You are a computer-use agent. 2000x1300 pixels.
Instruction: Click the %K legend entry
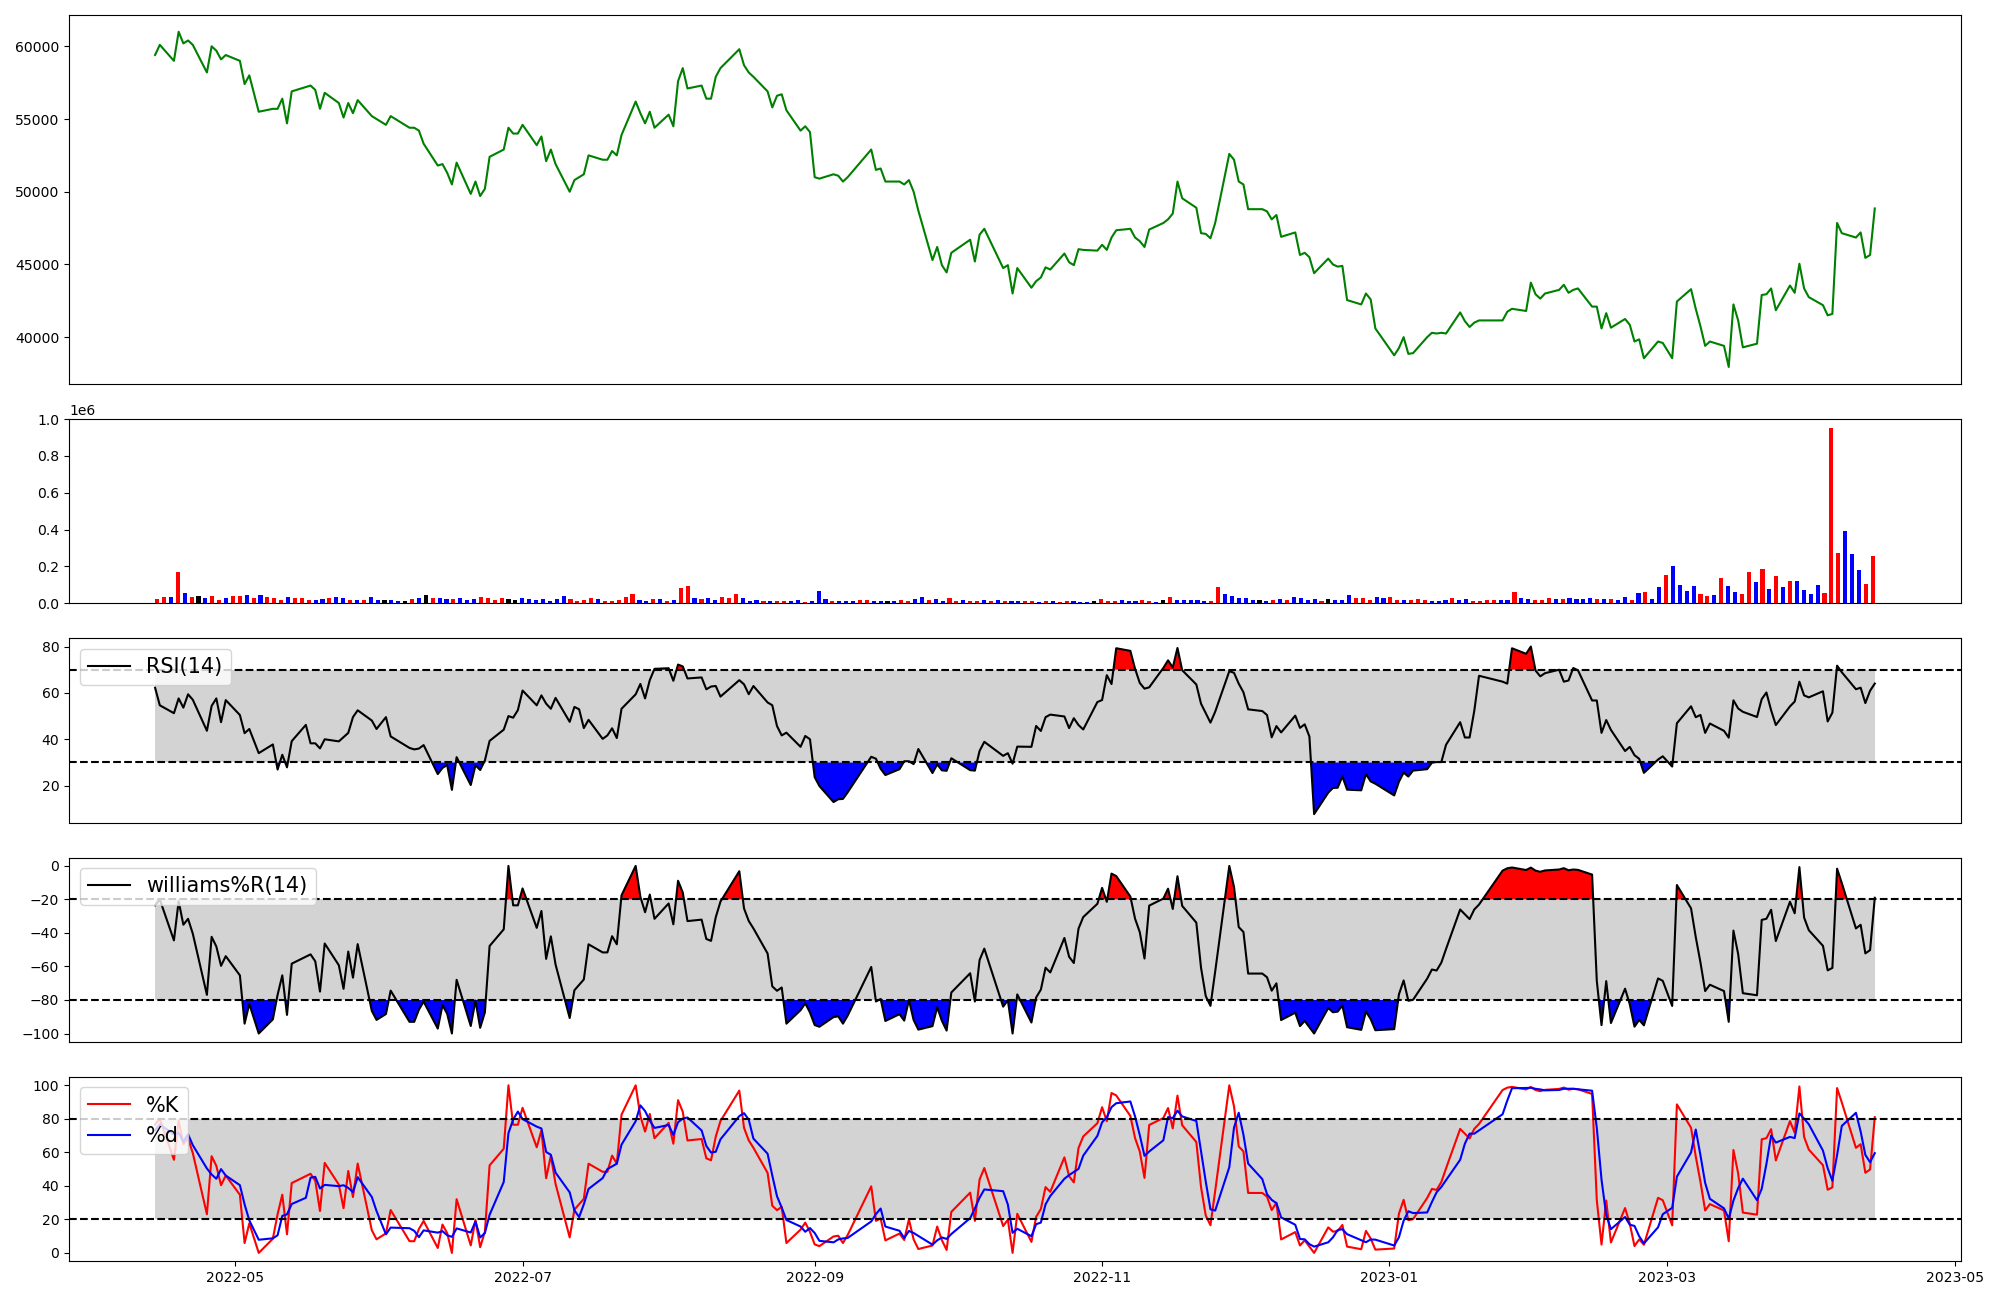162,1105
